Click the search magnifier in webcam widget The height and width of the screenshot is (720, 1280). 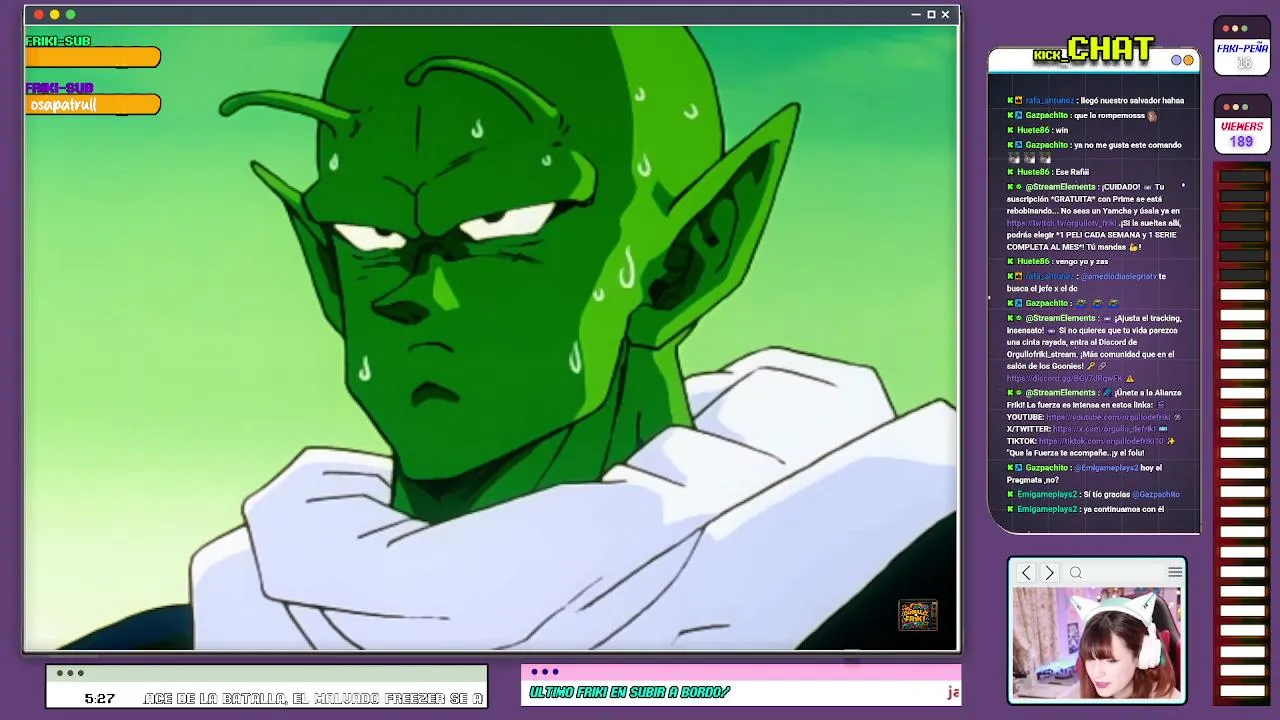(x=1076, y=573)
